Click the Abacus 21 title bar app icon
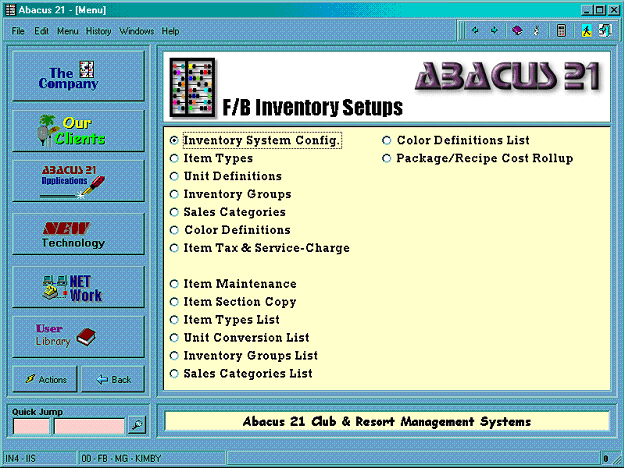 (x=10, y=10)
